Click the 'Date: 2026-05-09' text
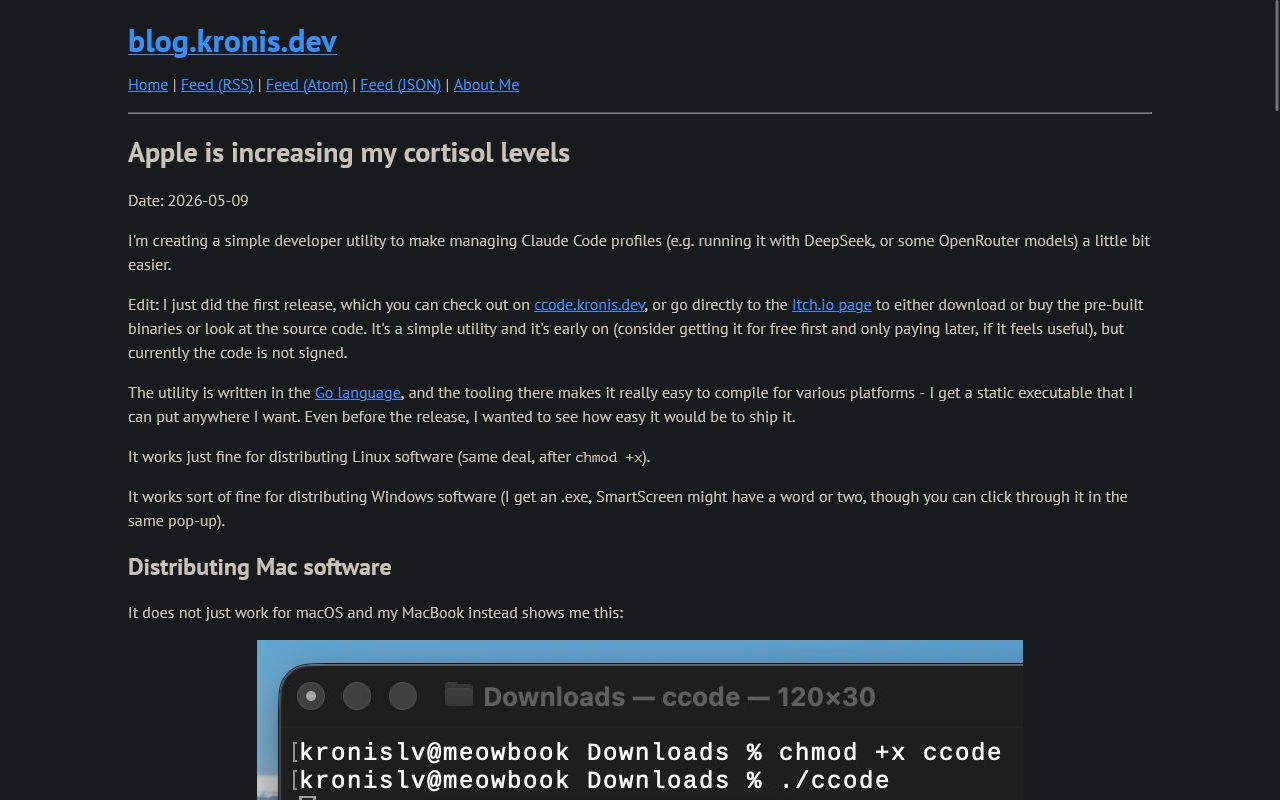The width and height of the screenshot is (1280, 800). [x=188, y=201]
